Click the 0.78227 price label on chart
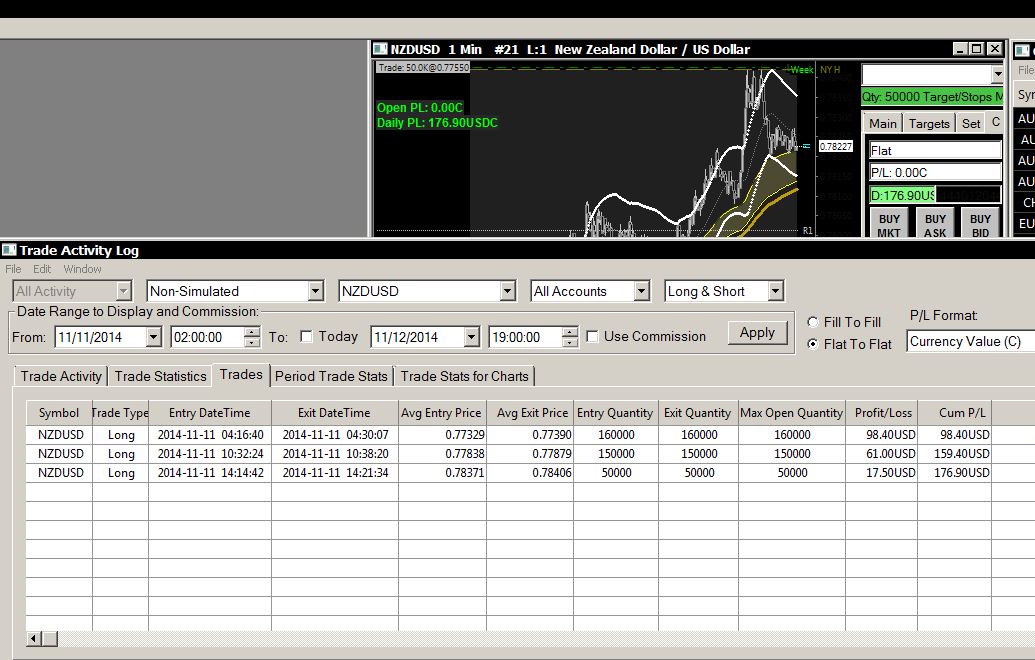The image size is (1035, 660). 836,147
